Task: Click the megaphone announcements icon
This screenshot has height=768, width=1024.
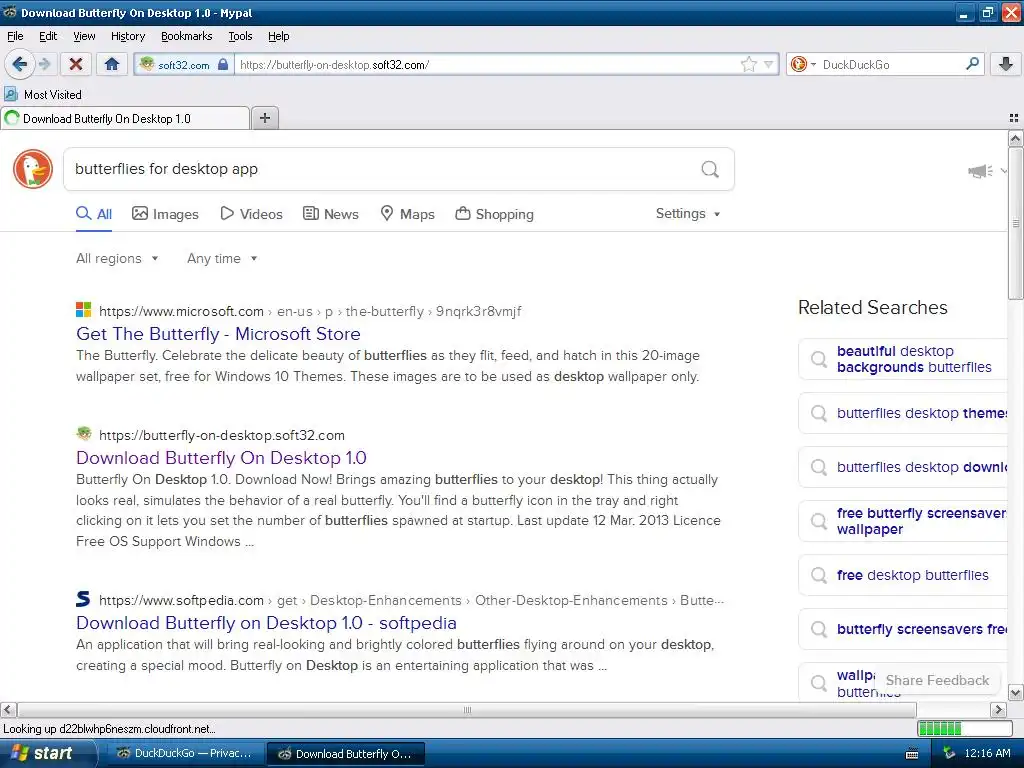Action: [x=980, y=171]
